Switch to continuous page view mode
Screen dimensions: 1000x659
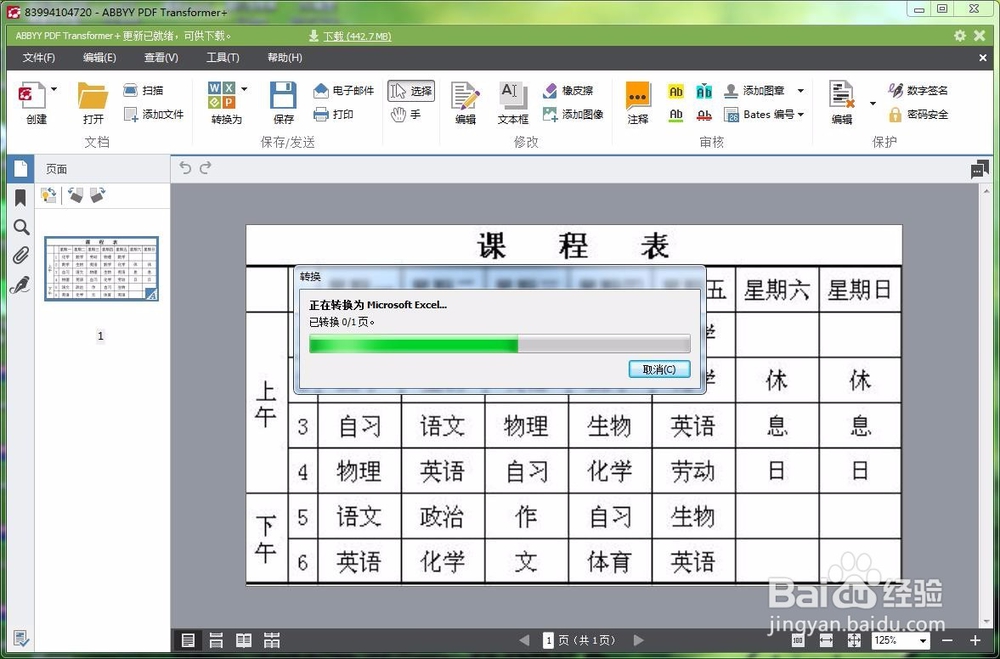(216, 640)
